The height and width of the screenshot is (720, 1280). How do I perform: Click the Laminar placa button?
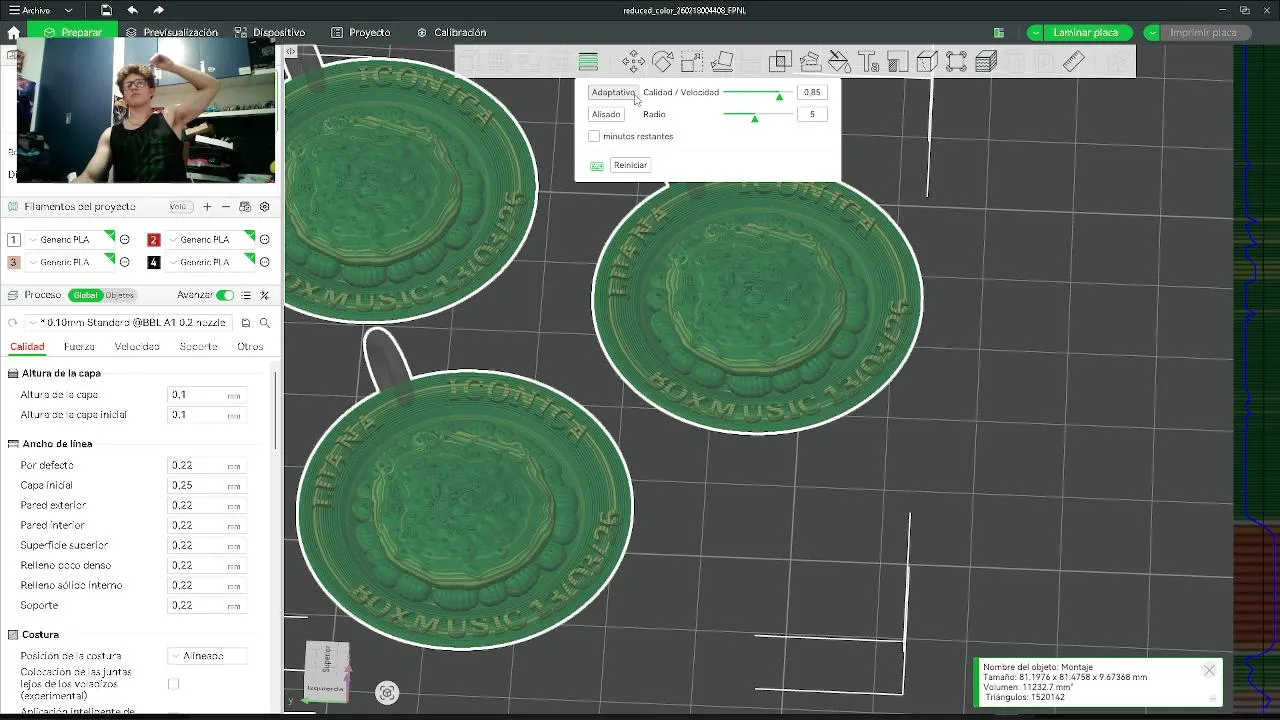(1088, 33)
